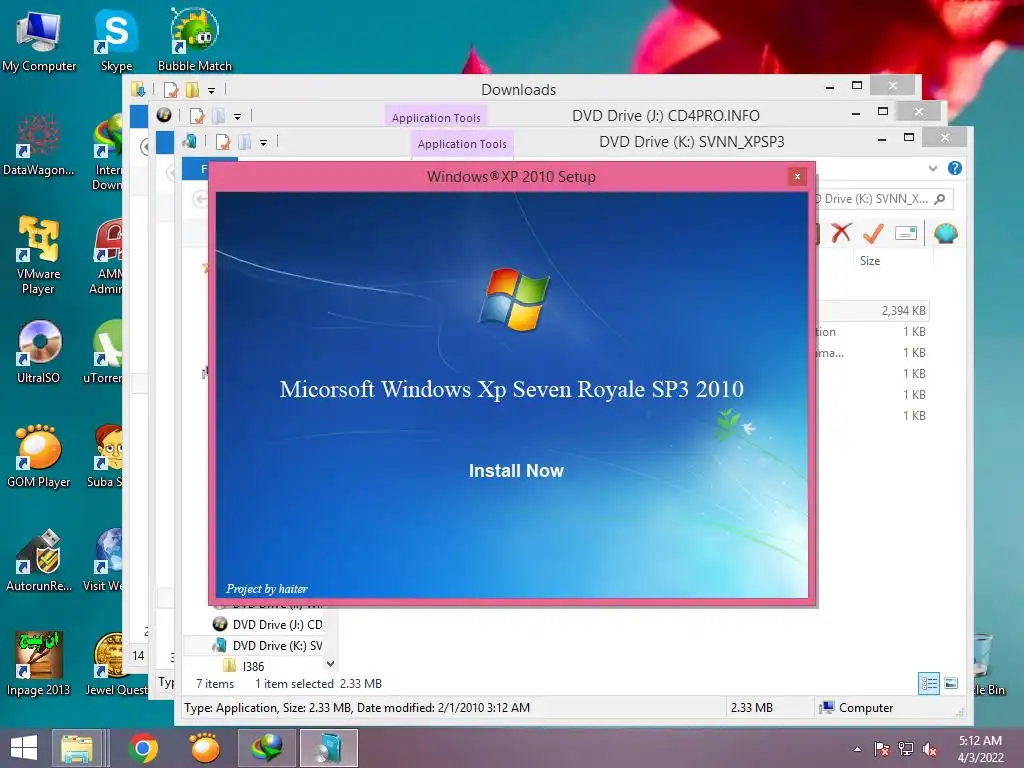Minimize the Downloads window
The height and width of the screenshot is (768, 1024).
tap(829, 87)
